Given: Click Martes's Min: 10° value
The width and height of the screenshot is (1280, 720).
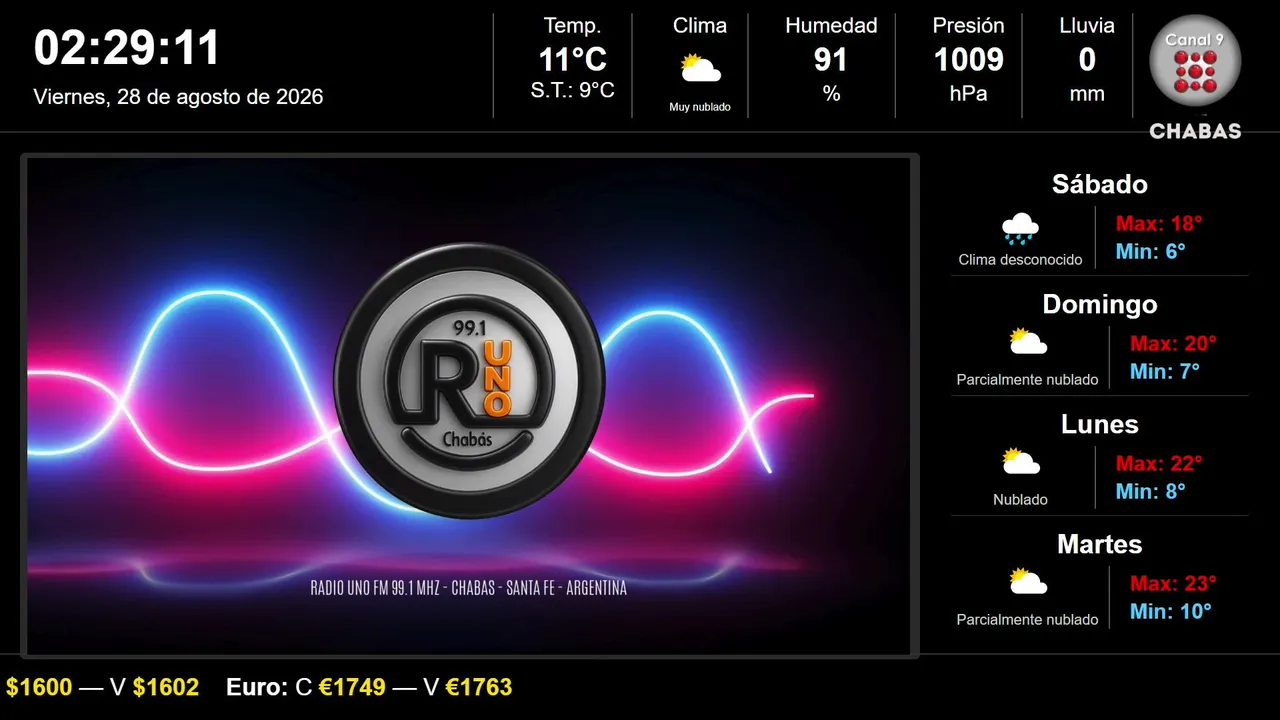Looking at the screenshot, I should pos(1171,611).
